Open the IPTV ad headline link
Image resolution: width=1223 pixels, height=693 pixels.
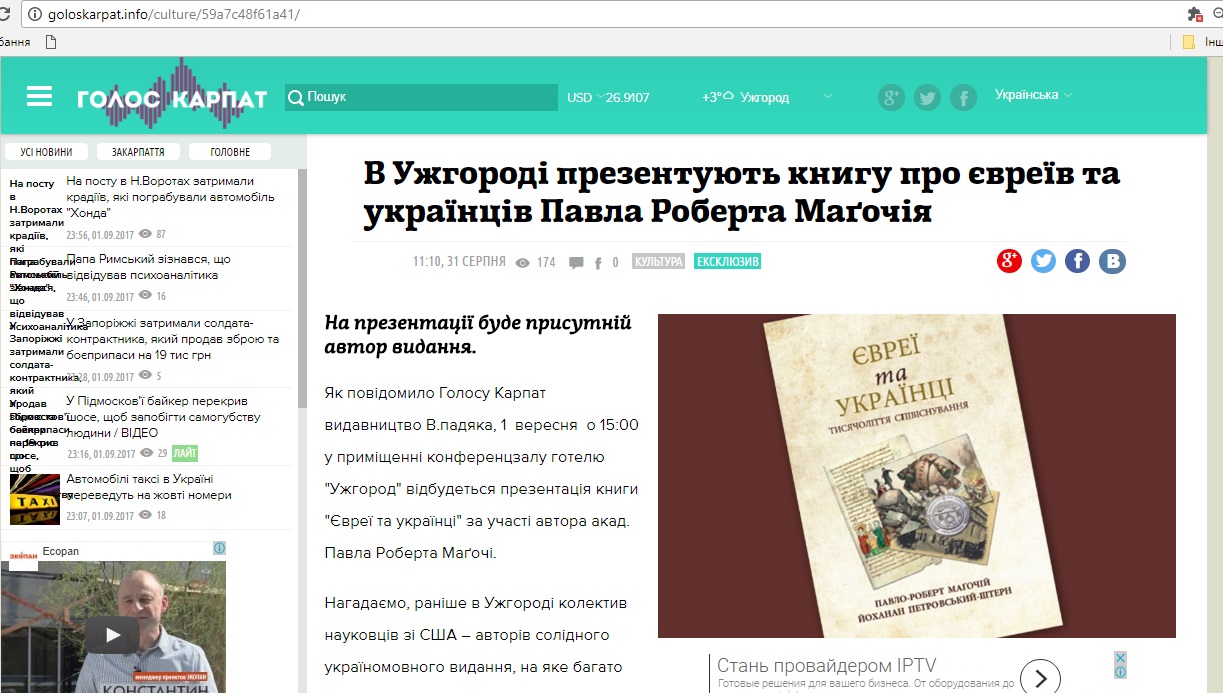pyautogui.click(x=827, y=667)
